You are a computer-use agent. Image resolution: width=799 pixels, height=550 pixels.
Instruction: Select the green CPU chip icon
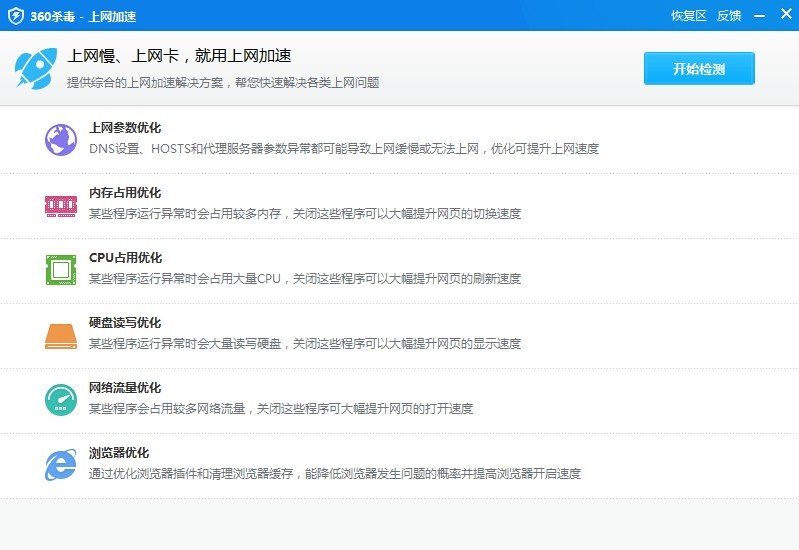61,270
